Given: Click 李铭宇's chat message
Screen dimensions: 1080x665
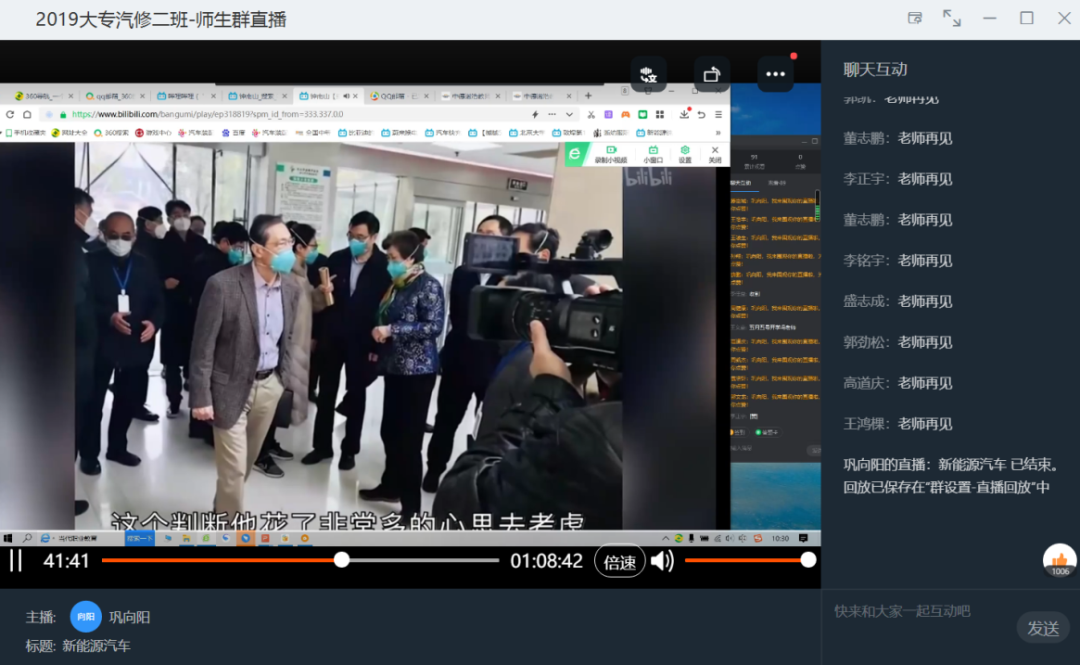Looking at the screenshot, I should (x=897, y=260).
